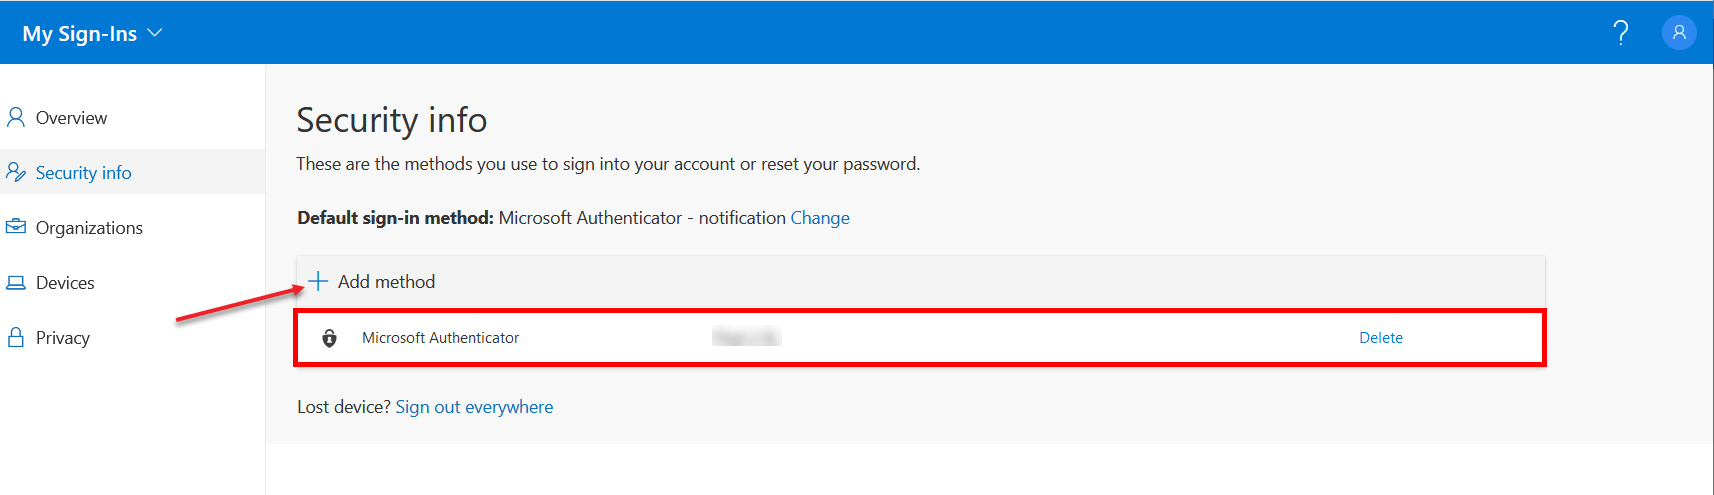Click the Microsoft Authenticator lock icon

tap(330, 338)
